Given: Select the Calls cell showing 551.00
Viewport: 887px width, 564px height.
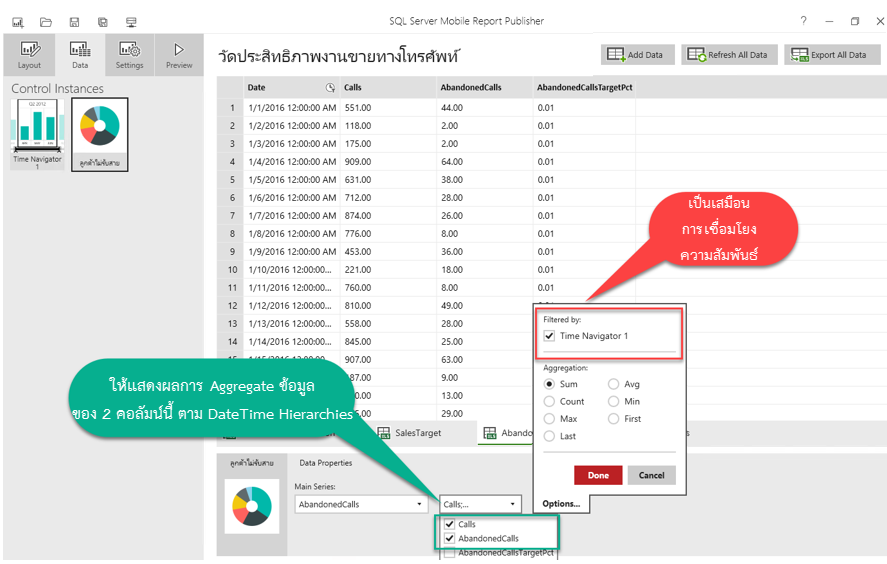Looking at the screenshot, I should (388, 107).
